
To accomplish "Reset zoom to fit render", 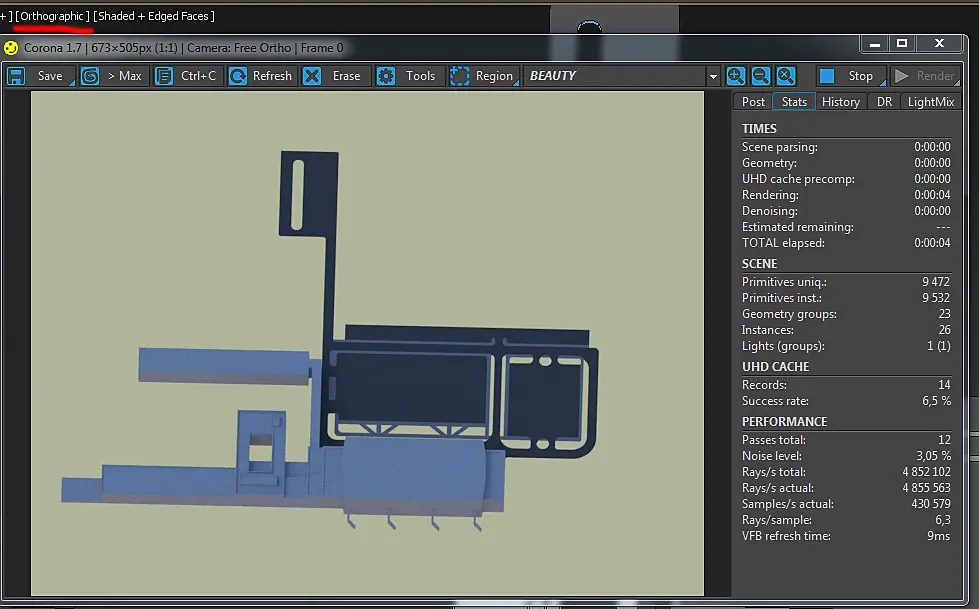I will 786,76.
